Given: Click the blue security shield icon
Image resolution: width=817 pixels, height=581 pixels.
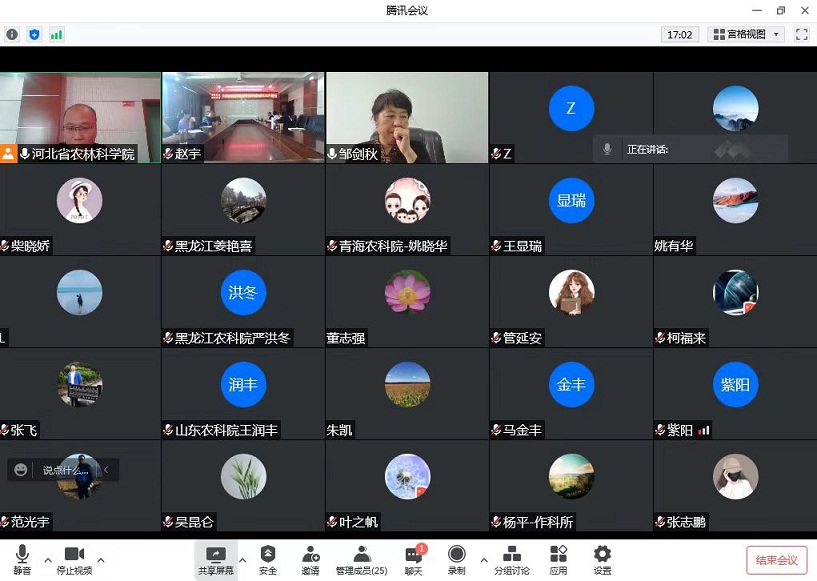Looking at the screenshot, I should pyautogui.click(x=34, y=34).
